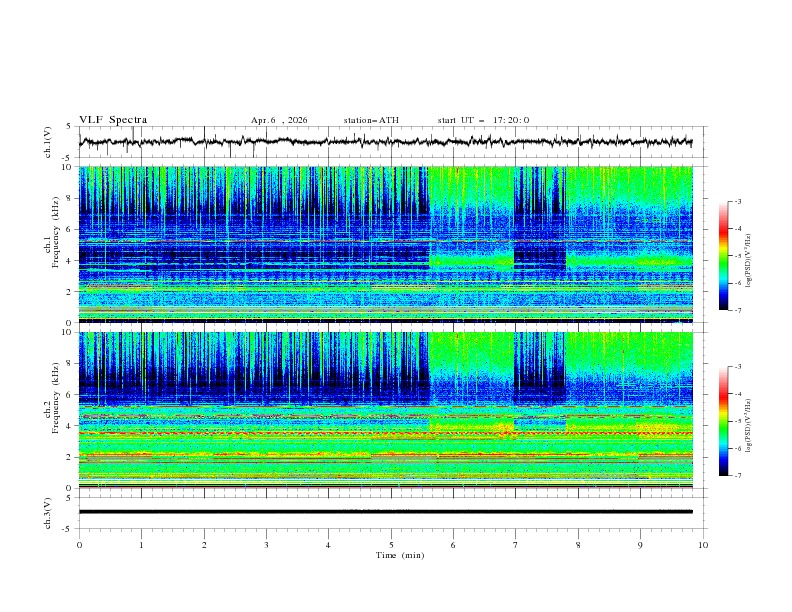The image size is (792, 612).
Task: Click time axis tick label "1"
Action: click(141, 545)
